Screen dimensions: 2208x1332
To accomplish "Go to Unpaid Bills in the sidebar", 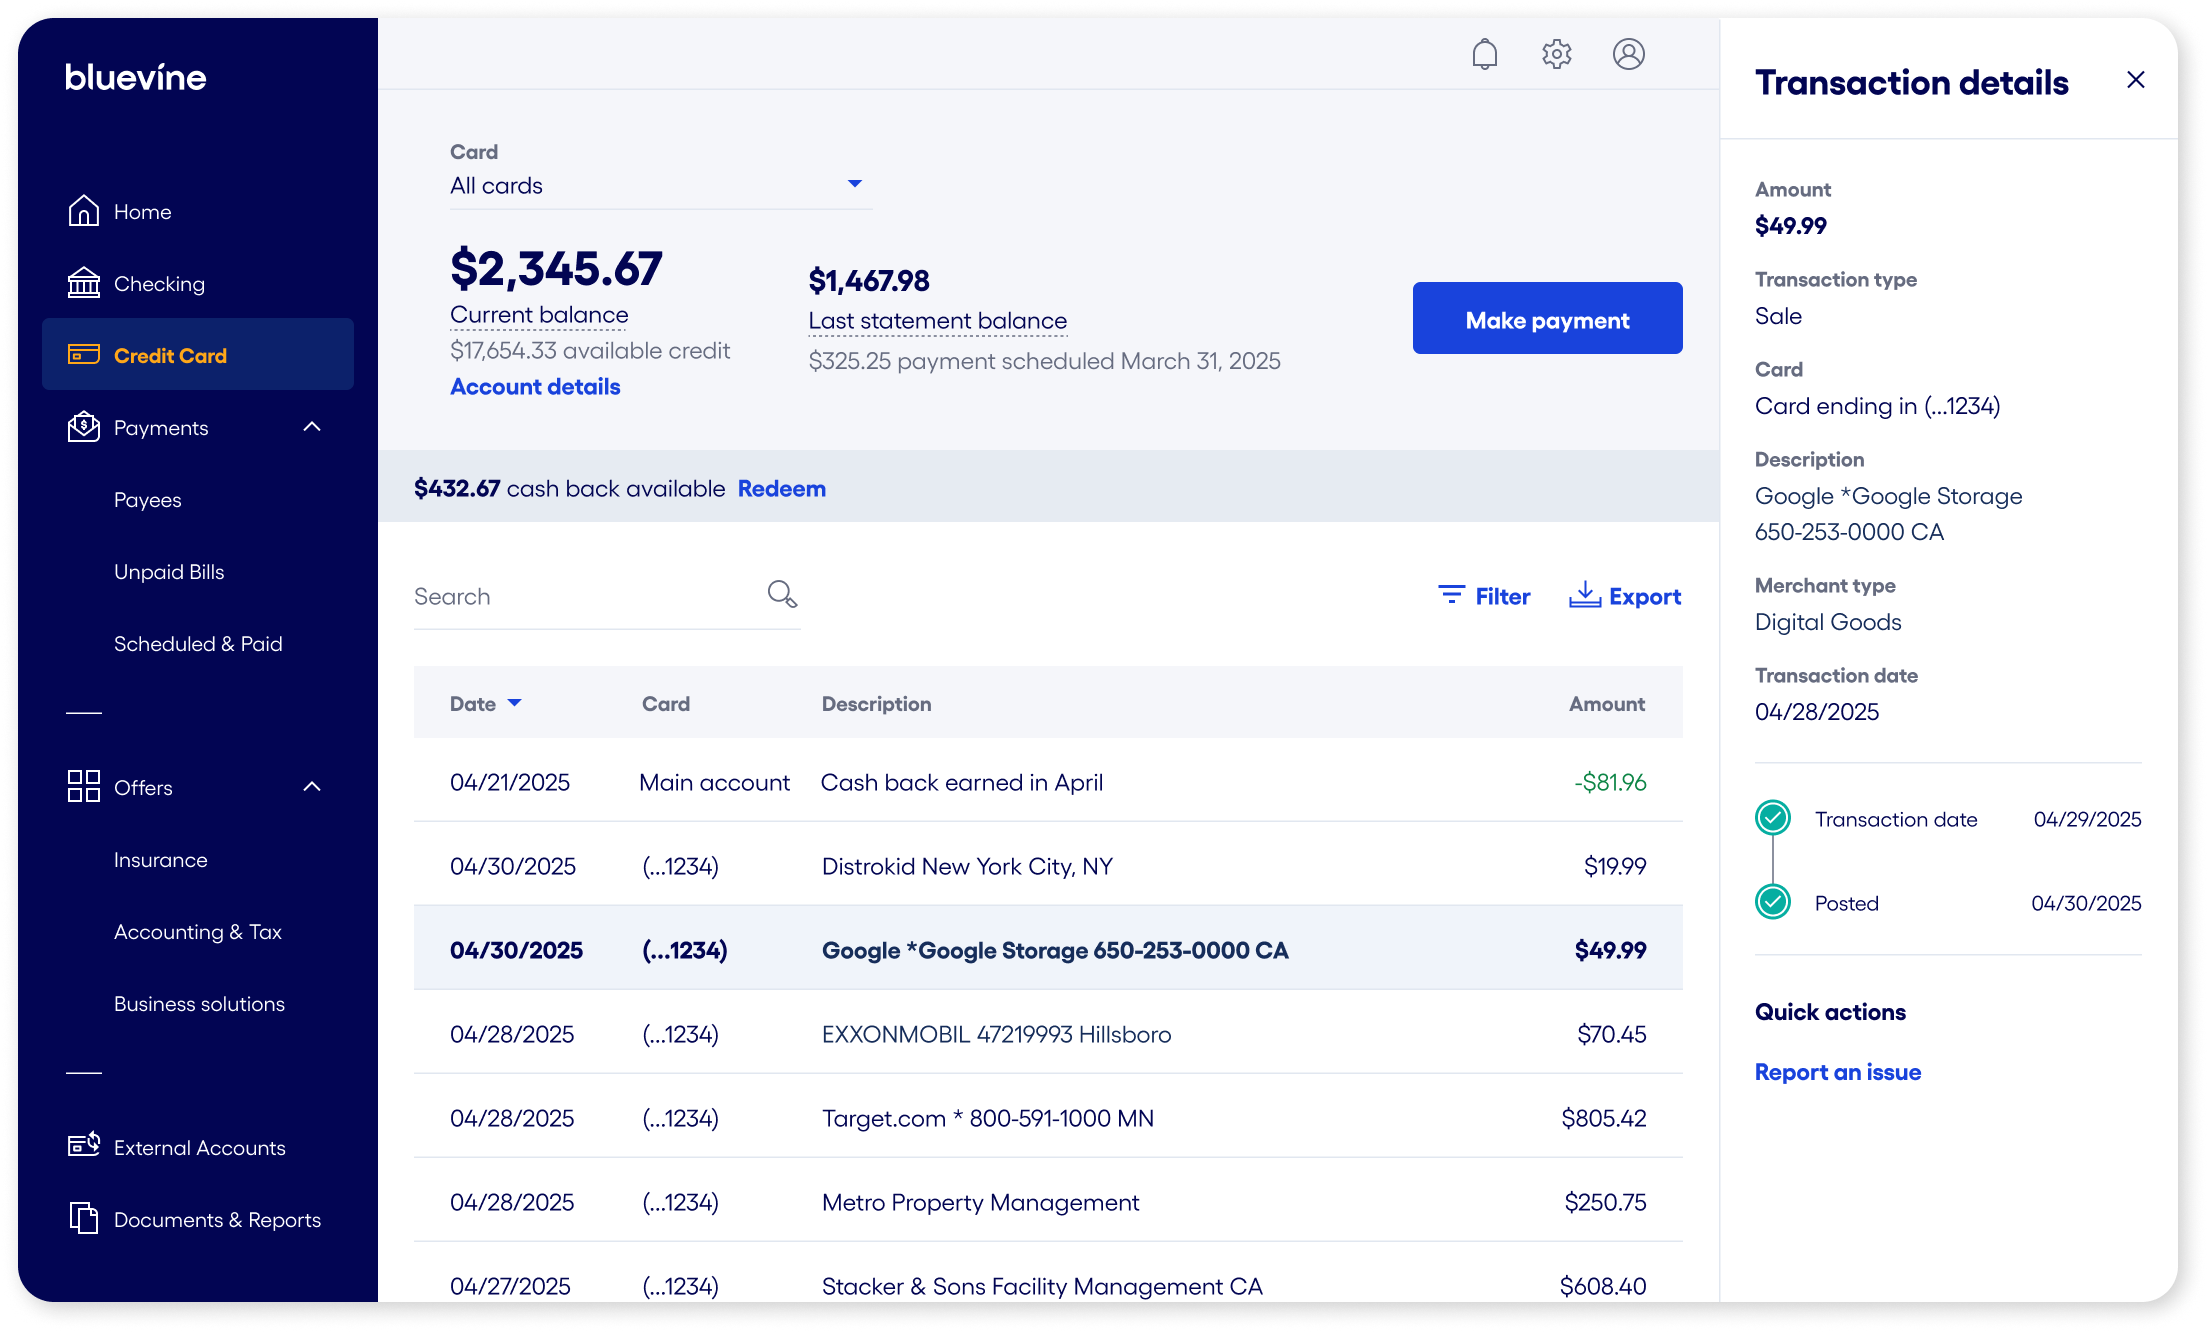I will tap(169, 572).
